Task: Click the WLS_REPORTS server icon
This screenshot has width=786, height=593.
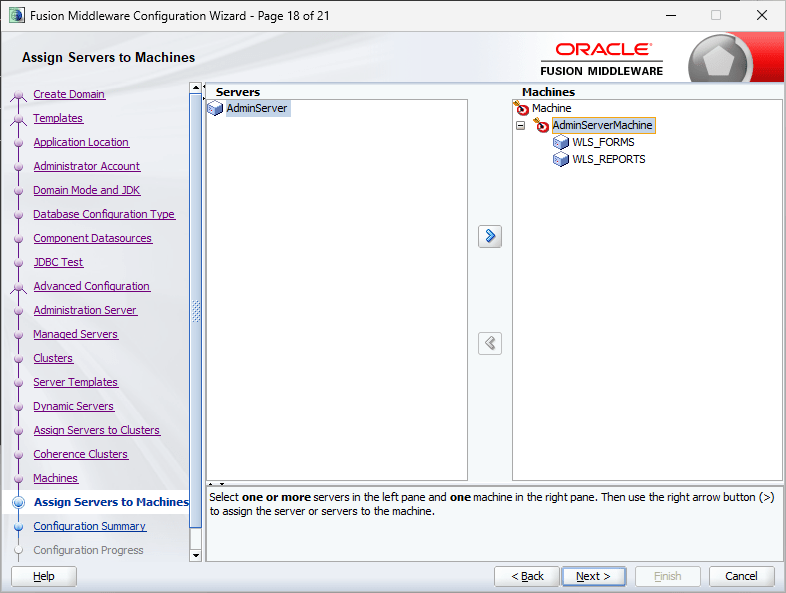Action: 560,159
